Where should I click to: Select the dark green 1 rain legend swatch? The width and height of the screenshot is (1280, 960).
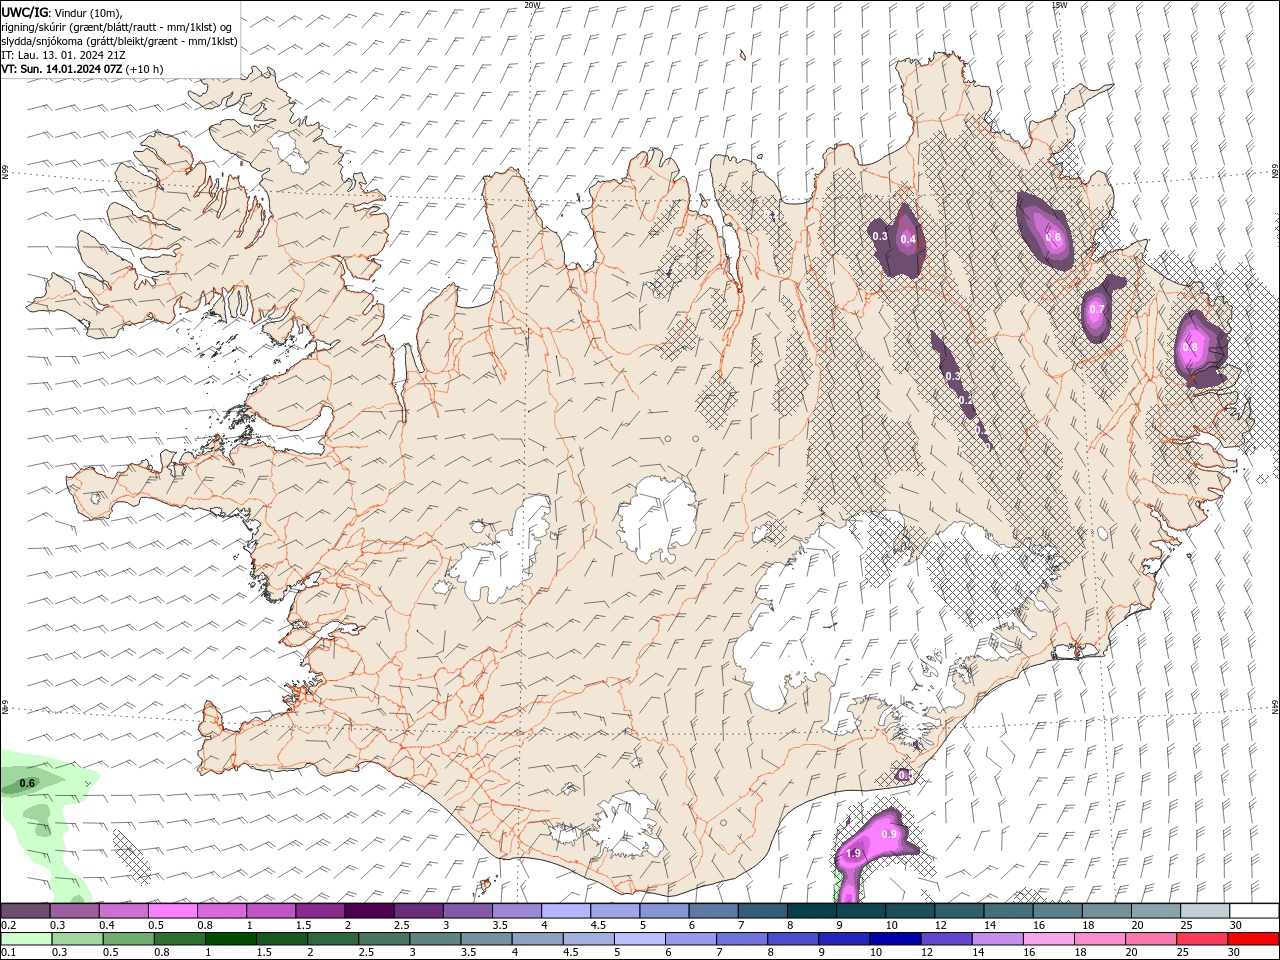click(231, 939)
